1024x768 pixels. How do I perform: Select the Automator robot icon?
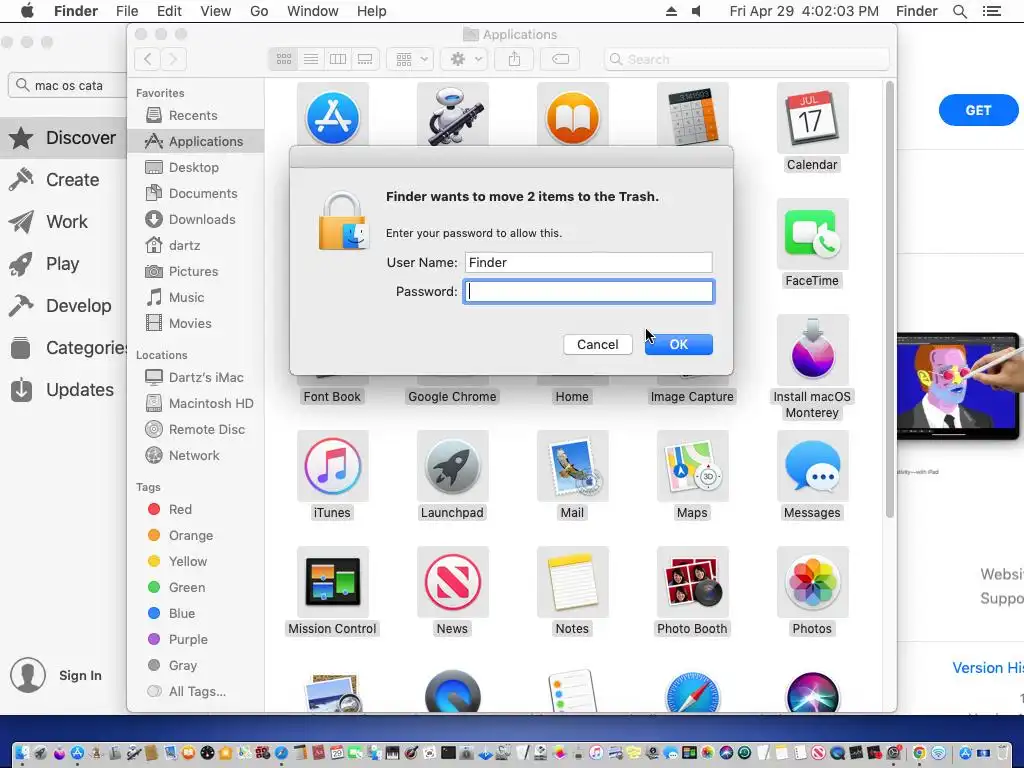(452, 118)
